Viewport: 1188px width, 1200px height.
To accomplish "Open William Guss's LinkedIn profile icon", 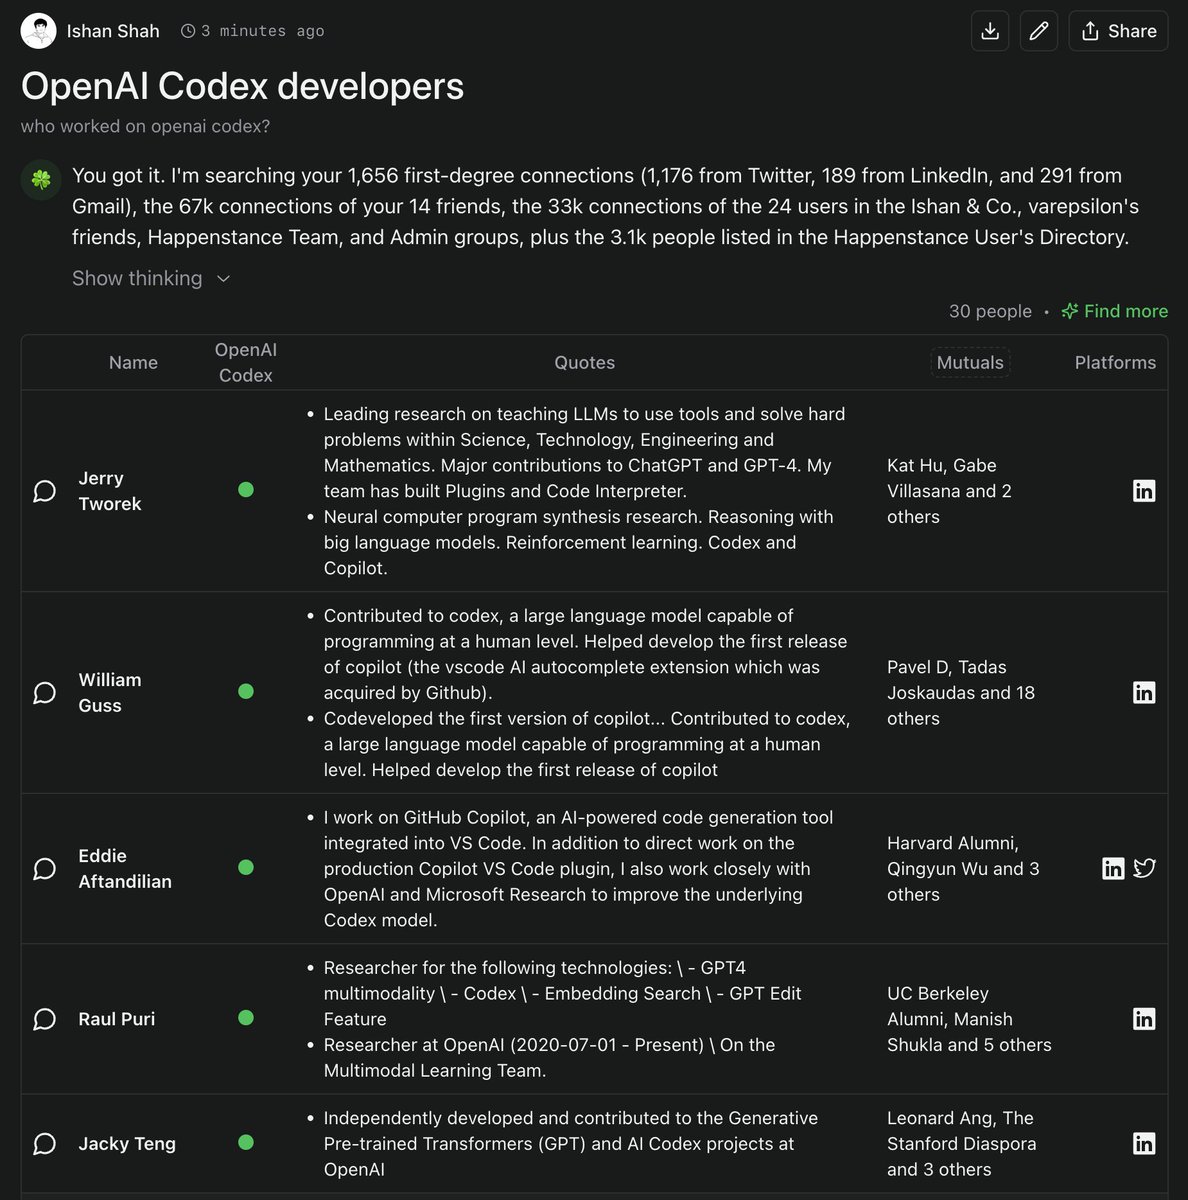I will coord(1144,693).
